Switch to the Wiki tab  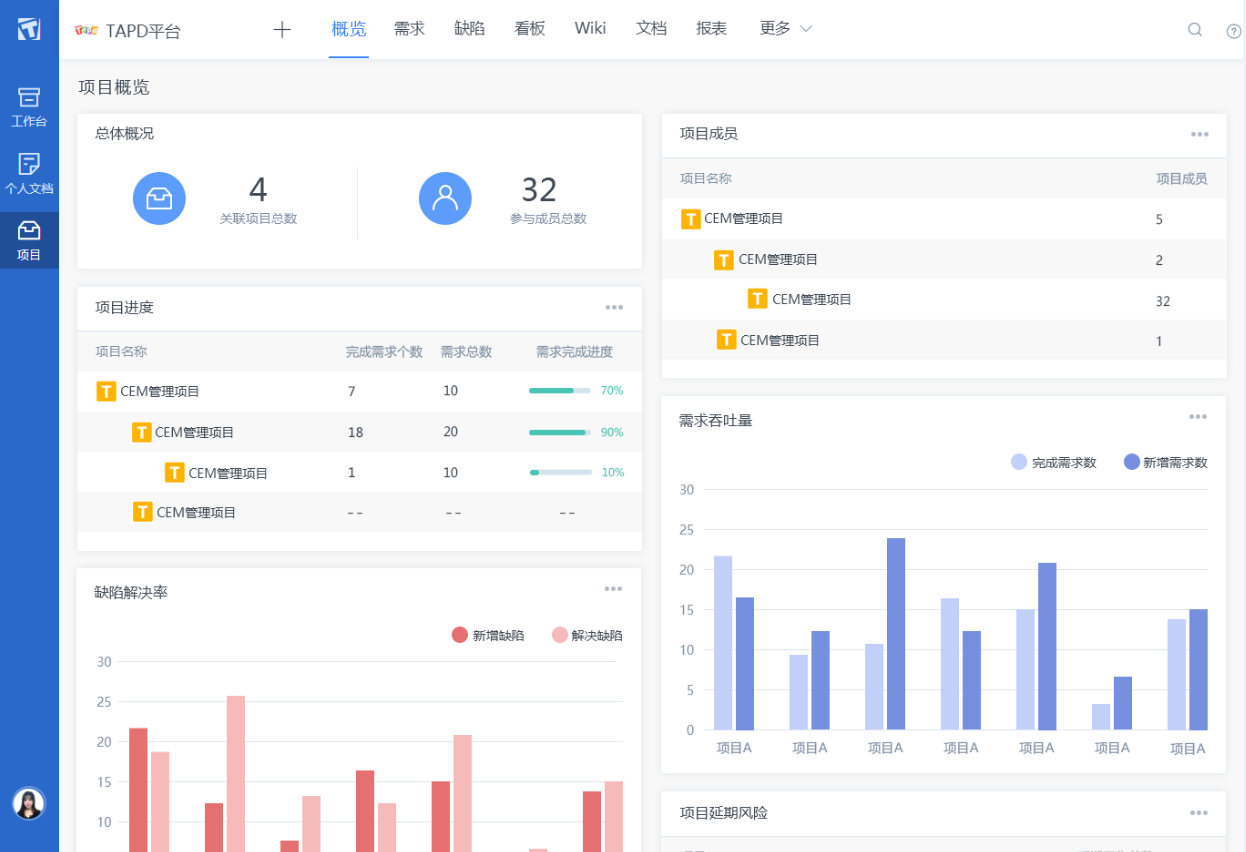[590, 28]
